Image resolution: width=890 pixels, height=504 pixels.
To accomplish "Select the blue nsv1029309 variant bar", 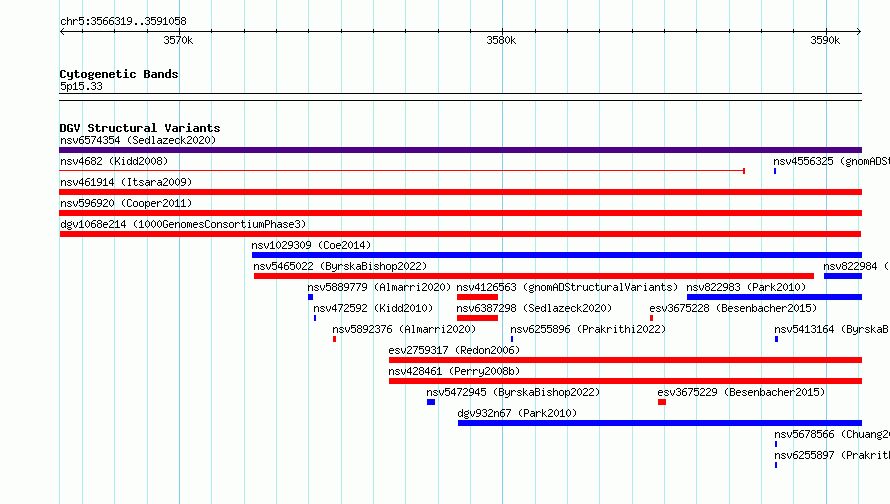I will click(557, 255).
